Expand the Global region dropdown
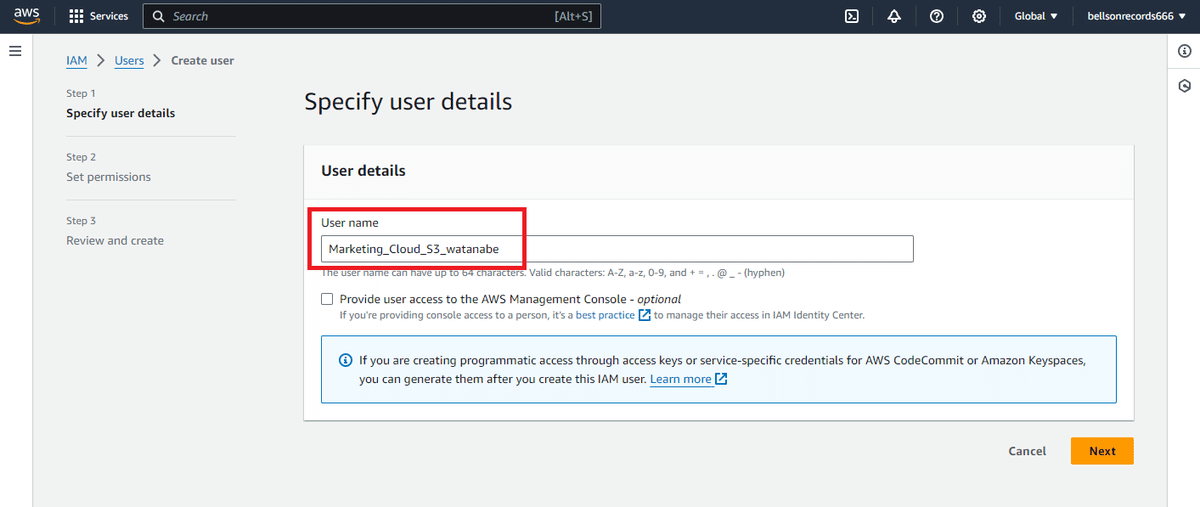The width and height of the screenshot is (1200, 507). [1036, 16]
